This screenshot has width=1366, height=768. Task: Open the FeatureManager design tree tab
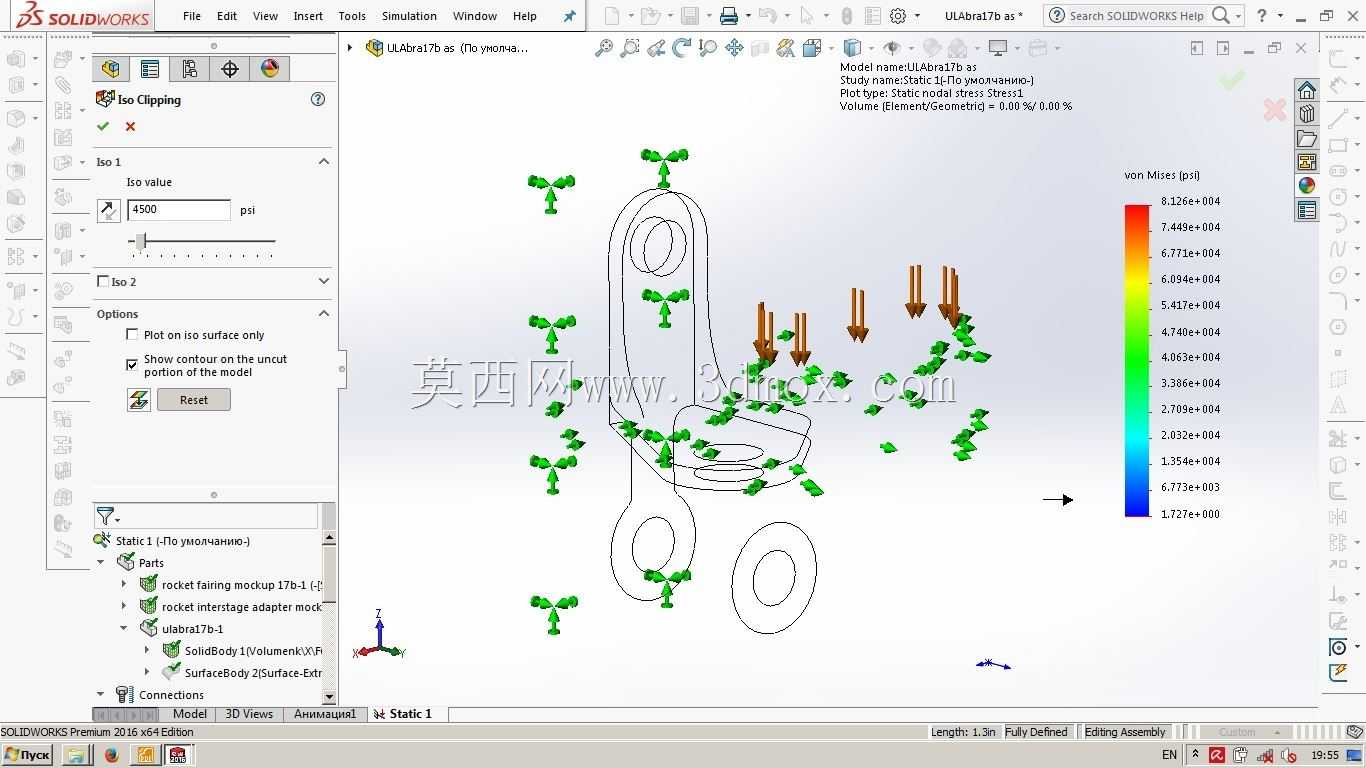coord(110,68)
